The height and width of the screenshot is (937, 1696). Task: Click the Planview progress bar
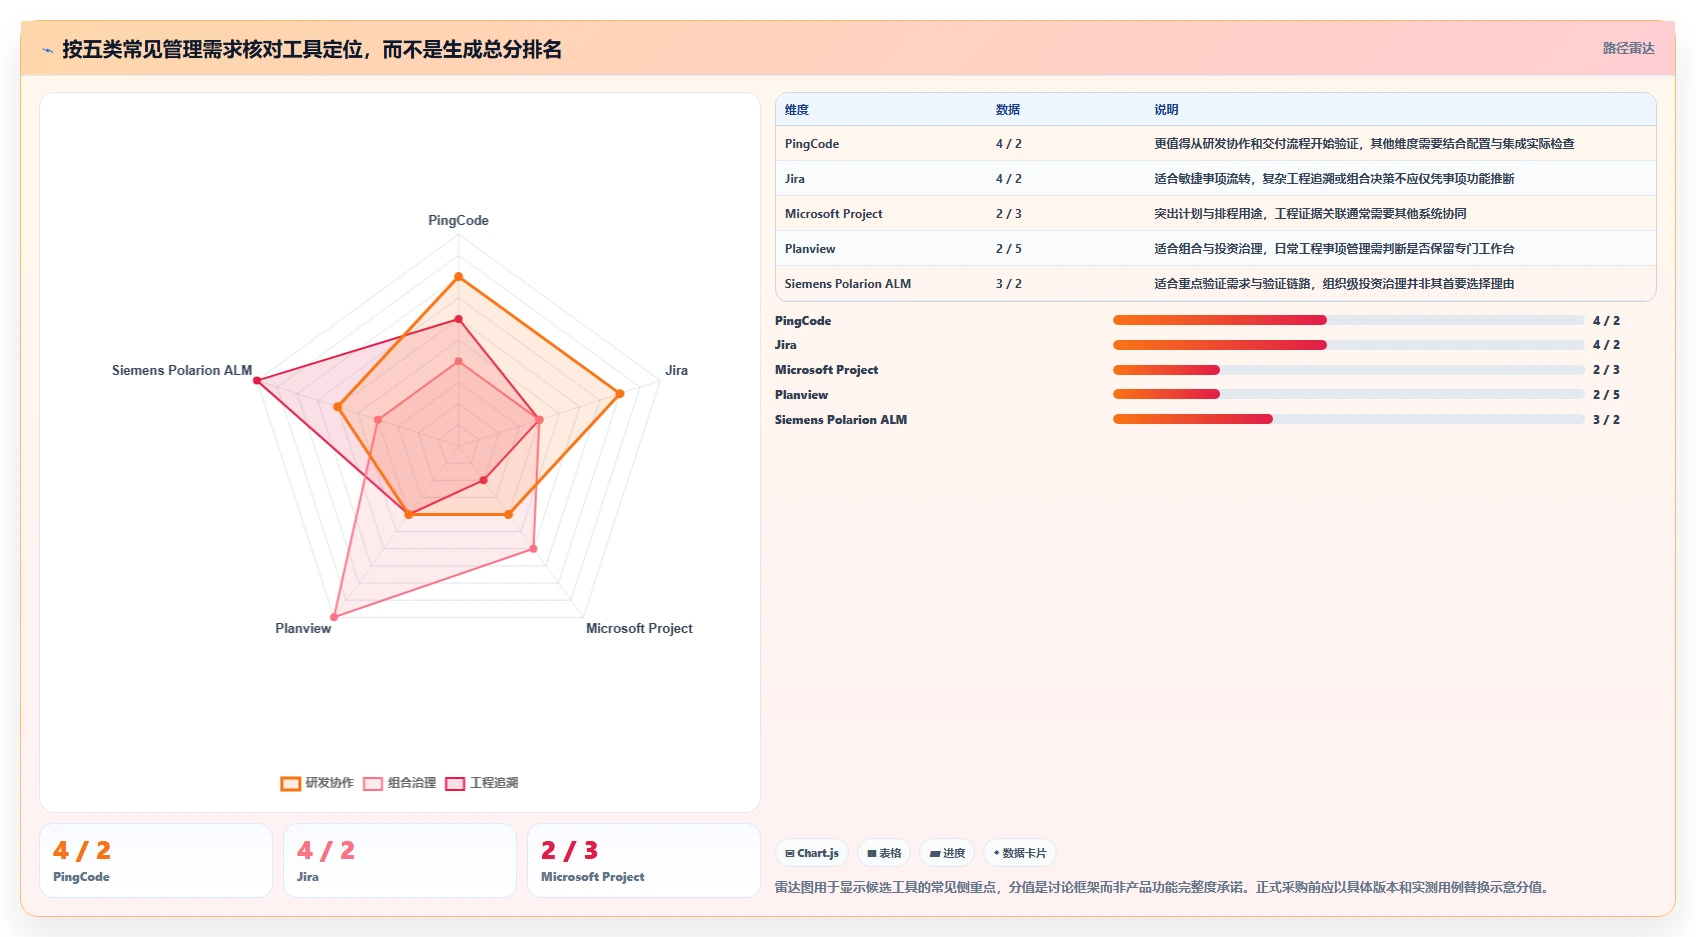coord(1348,394)
